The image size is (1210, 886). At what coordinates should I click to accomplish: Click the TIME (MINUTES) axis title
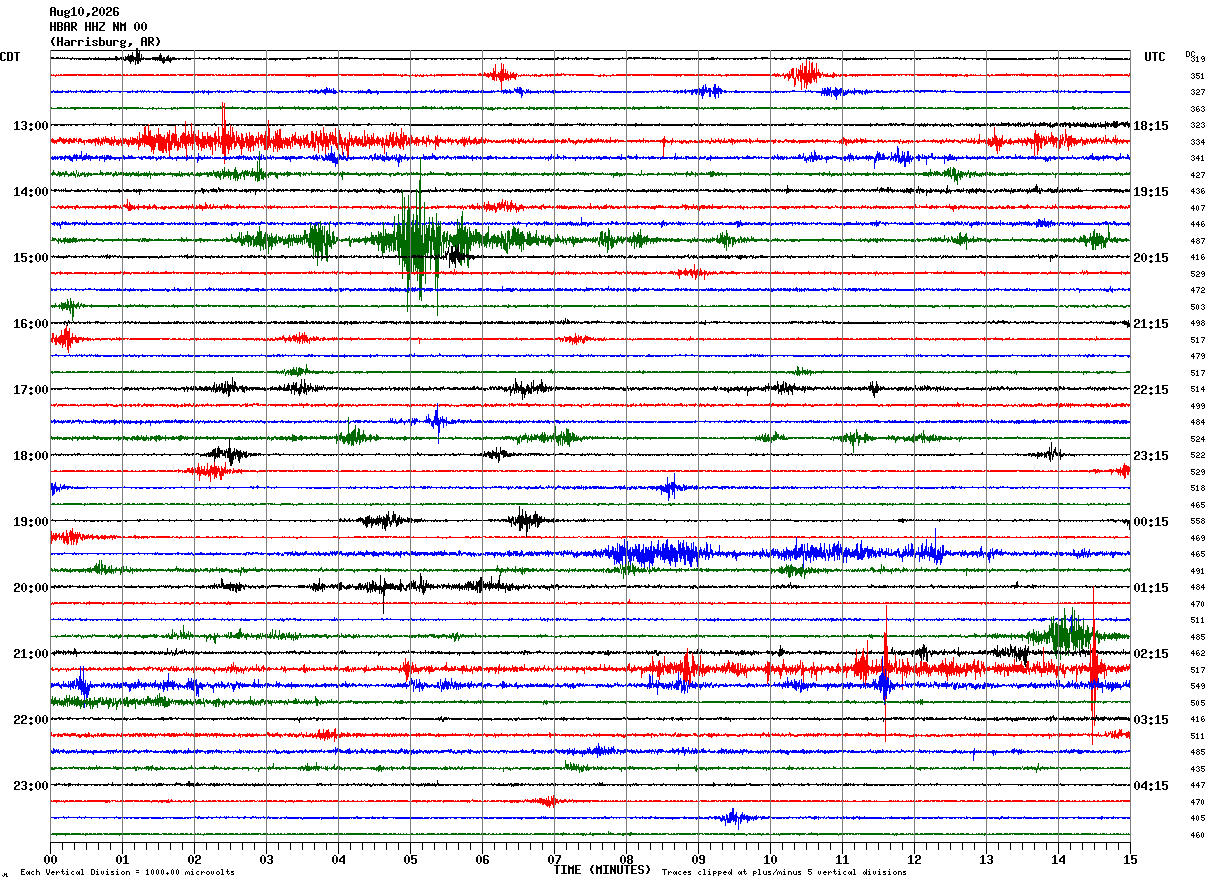[603, 870]
